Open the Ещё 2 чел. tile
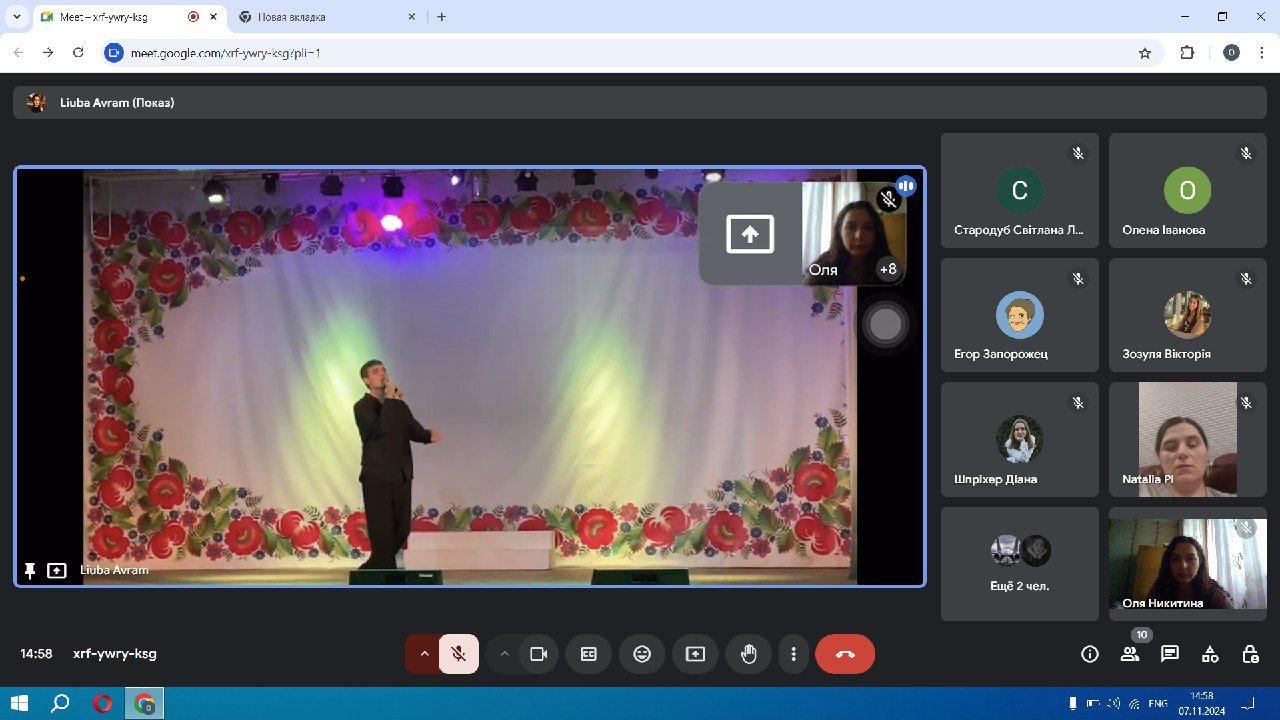1280x720 pixels. (x=1020, y=564)
